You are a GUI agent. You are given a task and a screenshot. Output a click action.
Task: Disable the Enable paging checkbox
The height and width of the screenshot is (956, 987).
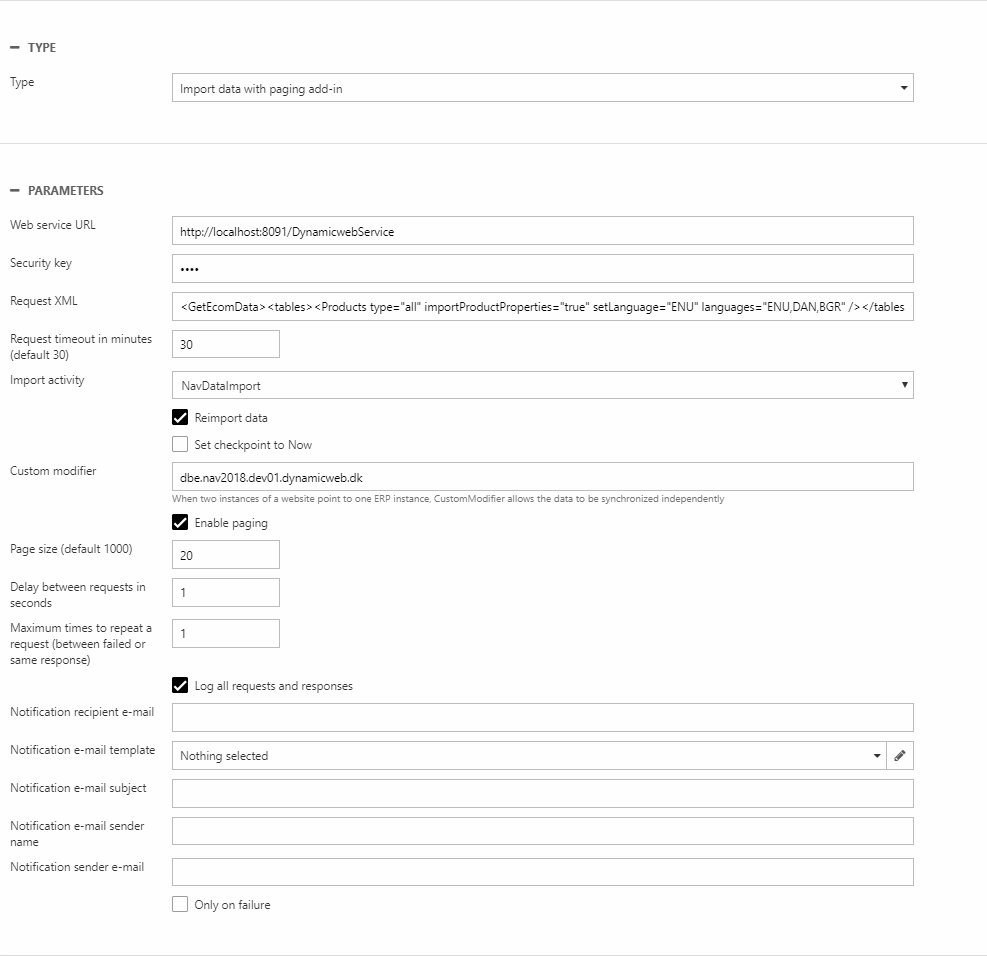pyautogui.click(x=180, y=523)
